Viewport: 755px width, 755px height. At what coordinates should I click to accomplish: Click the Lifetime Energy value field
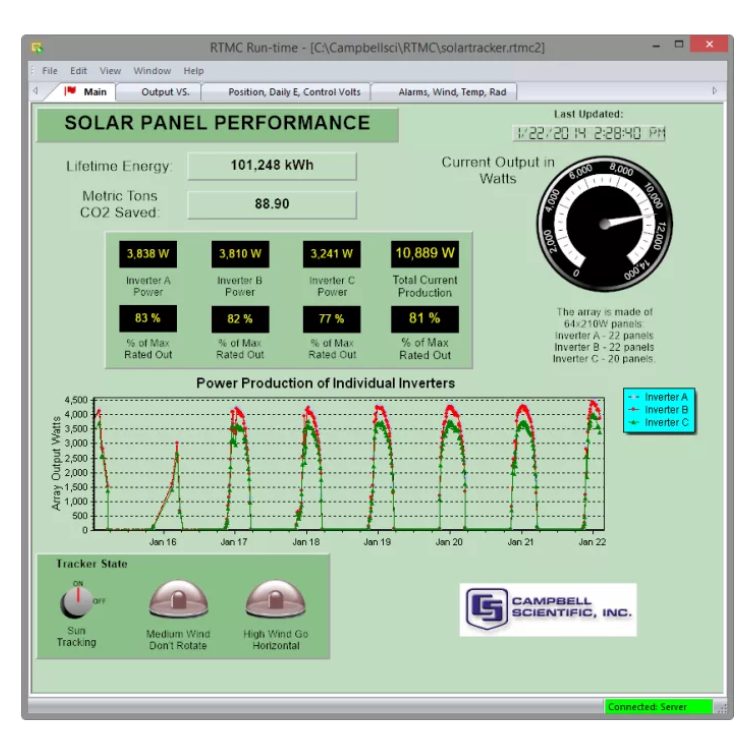tap(272, 166)
